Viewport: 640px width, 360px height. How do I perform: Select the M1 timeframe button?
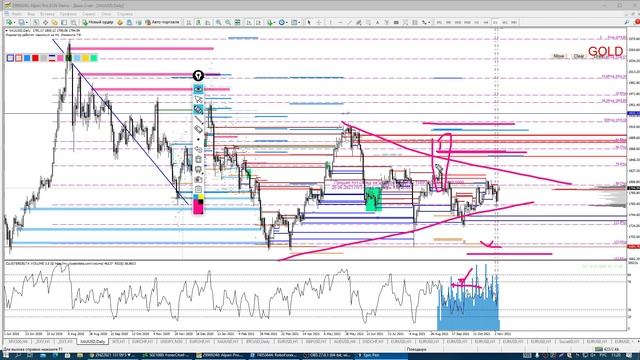(439, 22)
